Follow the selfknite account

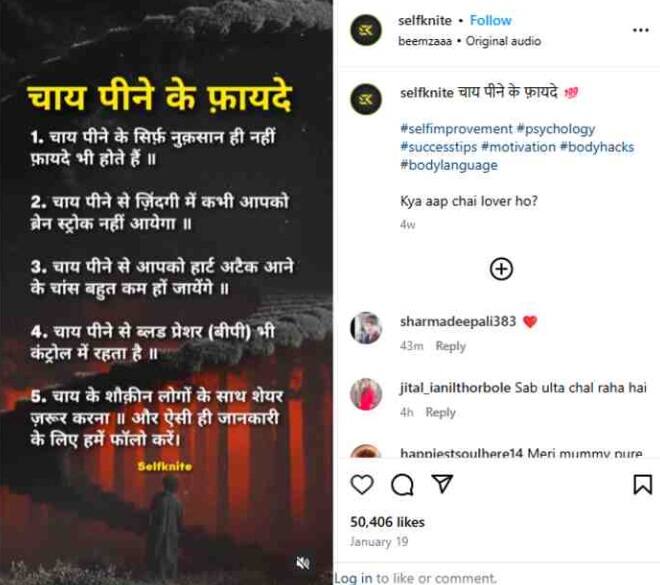(490, 20)
